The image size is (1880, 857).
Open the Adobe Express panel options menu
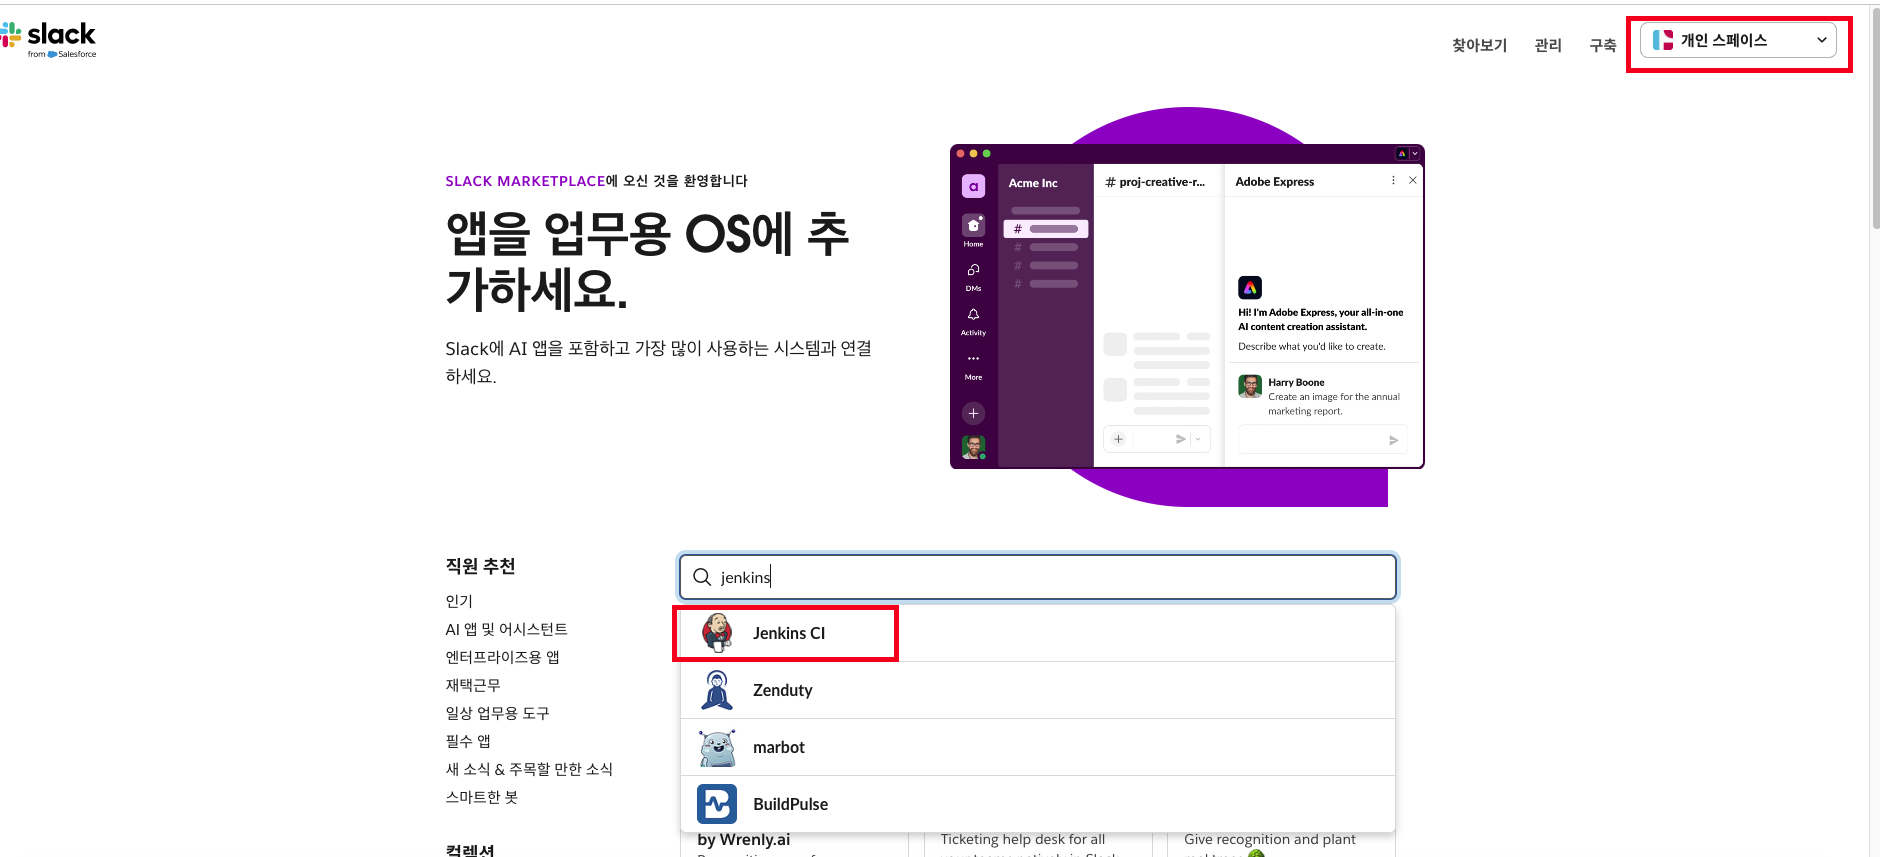[1393, 180]
